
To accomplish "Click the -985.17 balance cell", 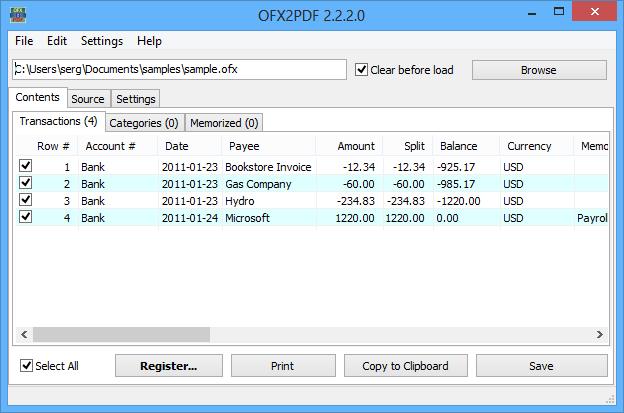I will tap(466, 184).
